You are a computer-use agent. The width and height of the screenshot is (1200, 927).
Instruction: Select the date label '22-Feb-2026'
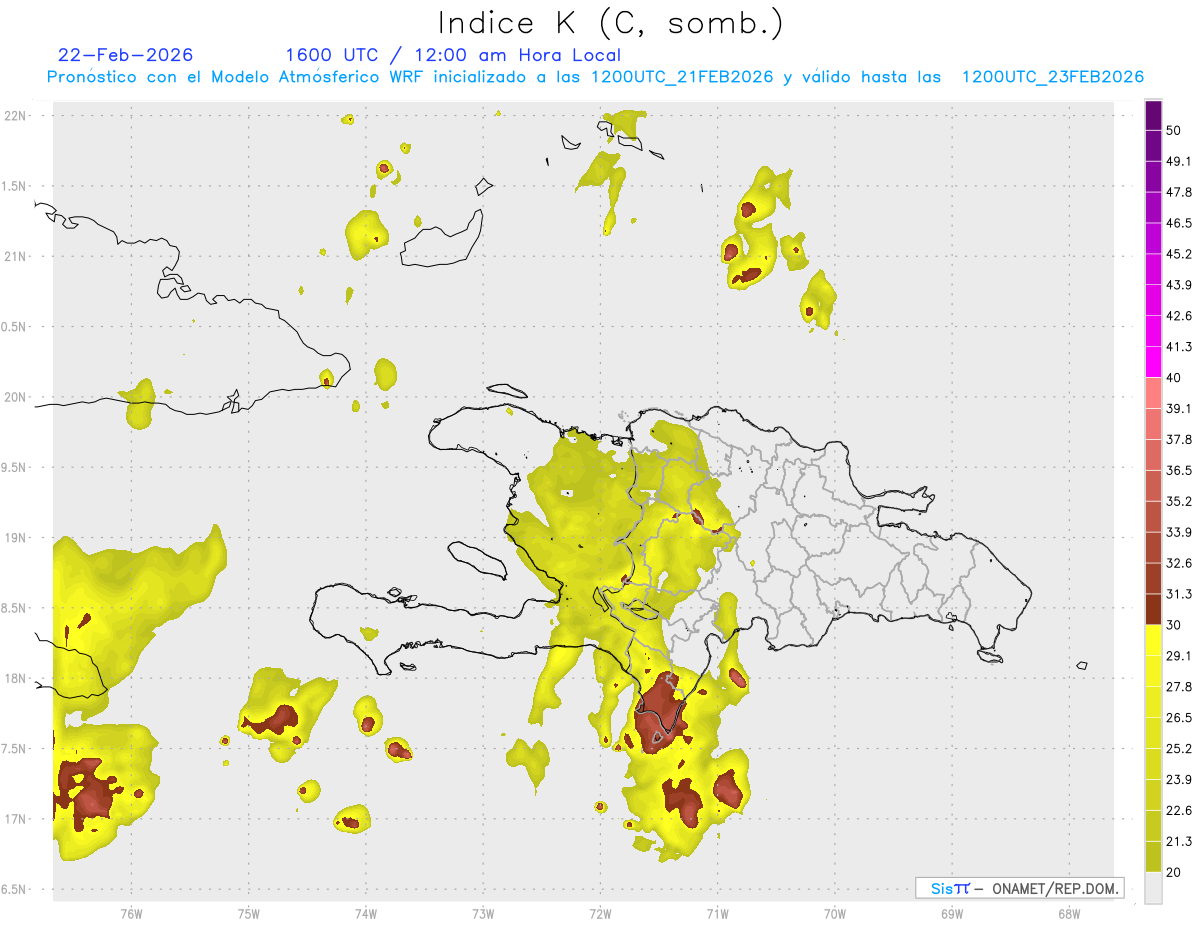coord(126,55)
